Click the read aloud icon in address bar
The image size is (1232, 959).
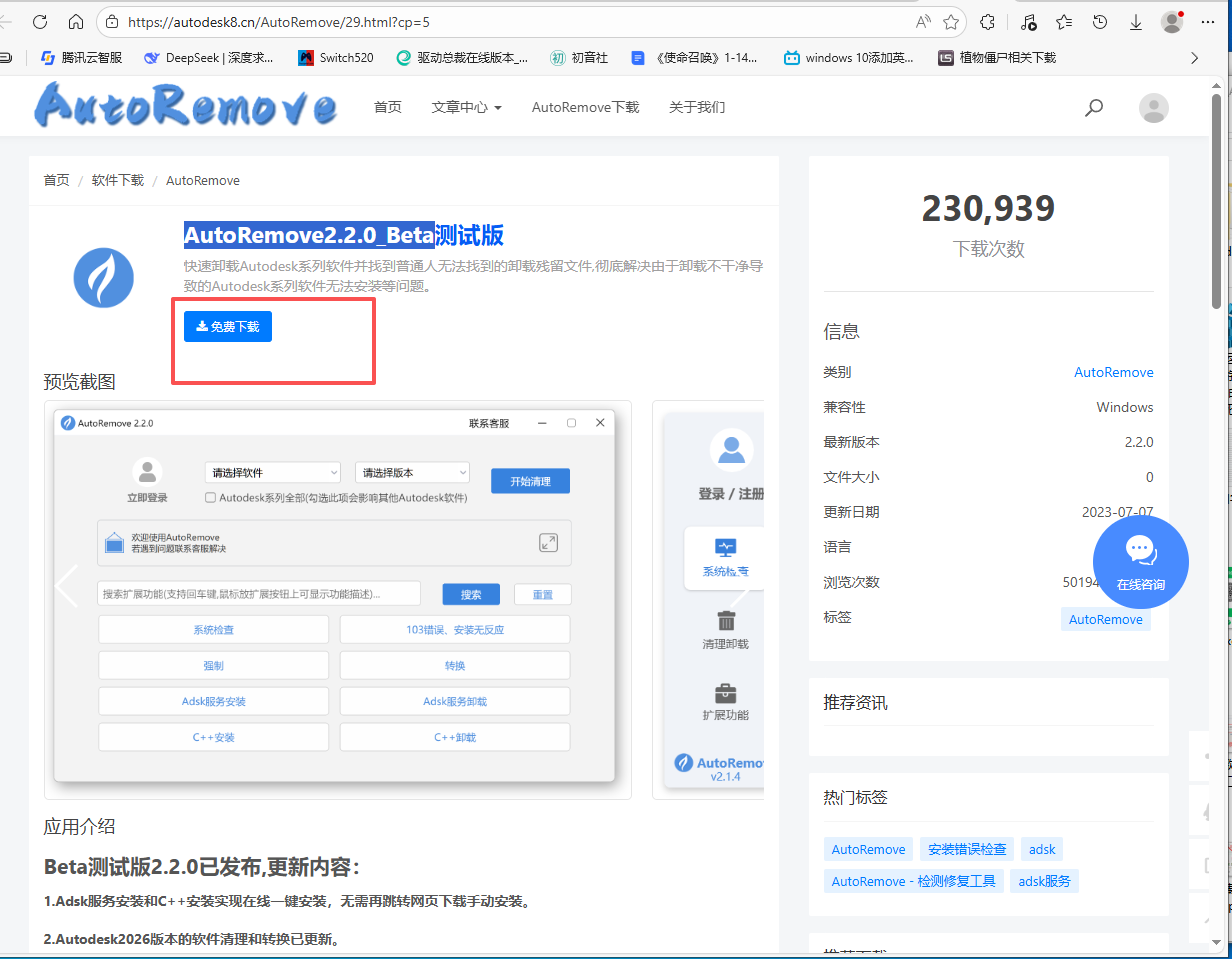click(923, 21)
